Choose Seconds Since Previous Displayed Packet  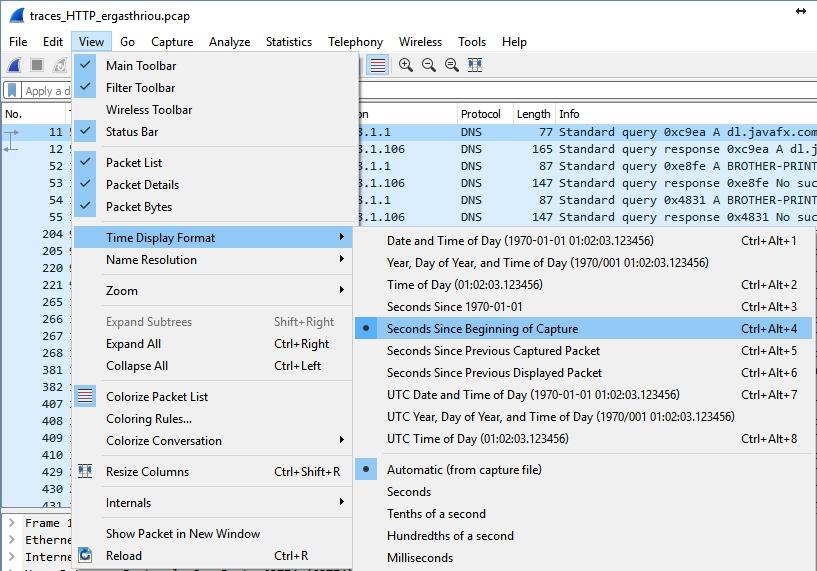pos(583,373)
